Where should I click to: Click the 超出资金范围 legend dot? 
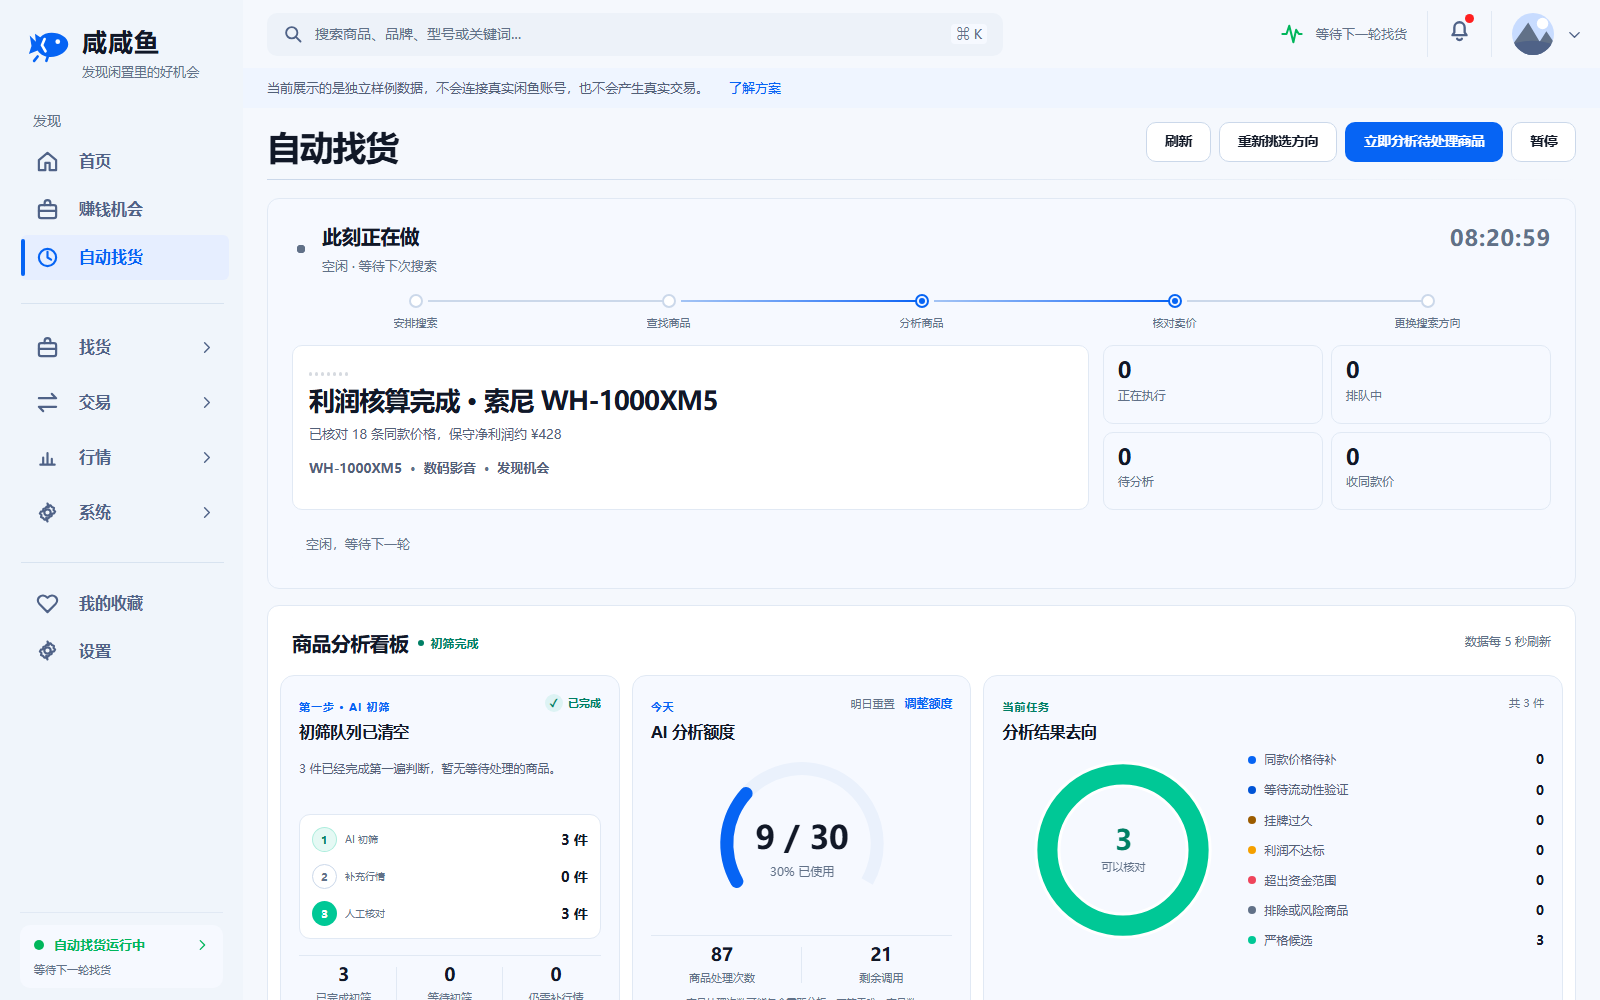(1252, 880)
